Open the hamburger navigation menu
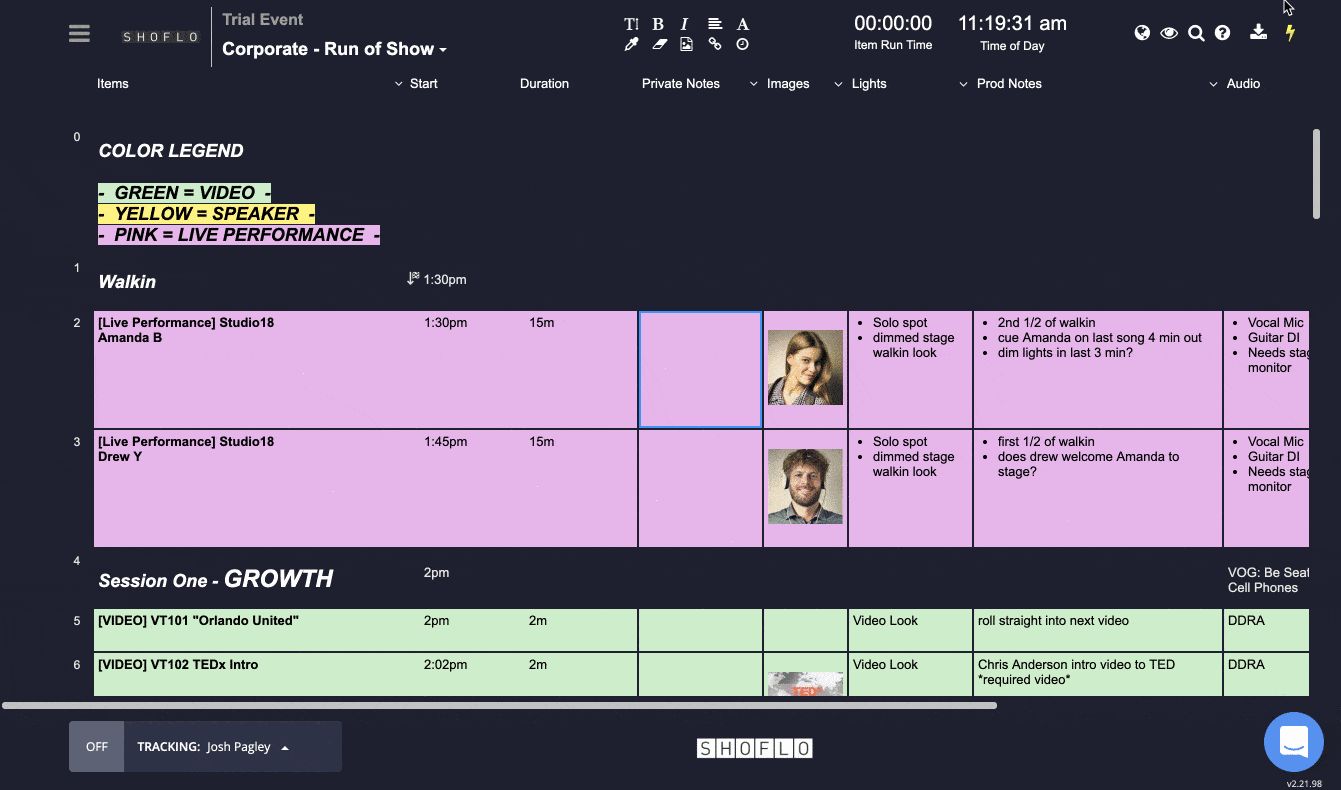Image resolution: width=1341 pixels, height=790 pixels. click(79, 32)
